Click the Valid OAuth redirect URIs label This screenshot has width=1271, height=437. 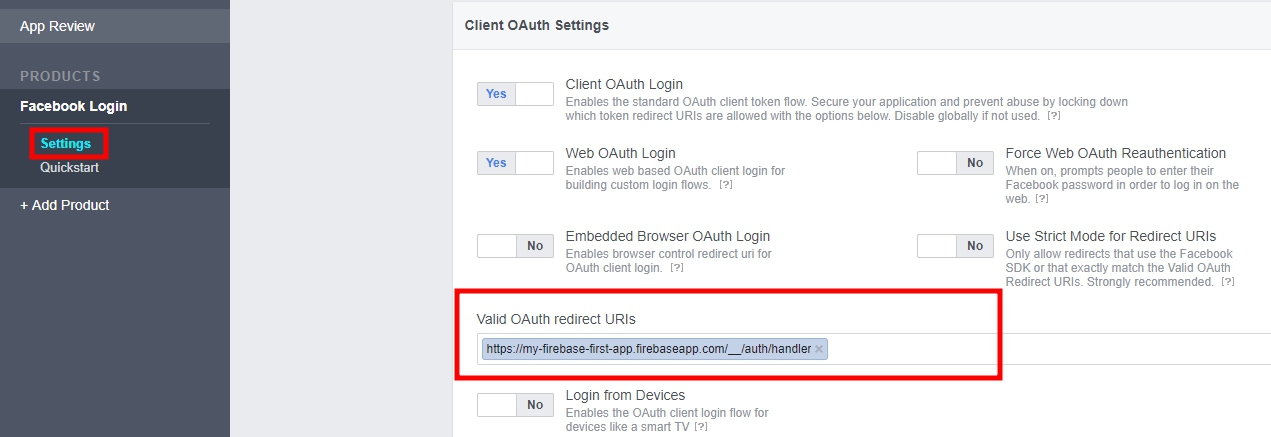pos(556,319)
